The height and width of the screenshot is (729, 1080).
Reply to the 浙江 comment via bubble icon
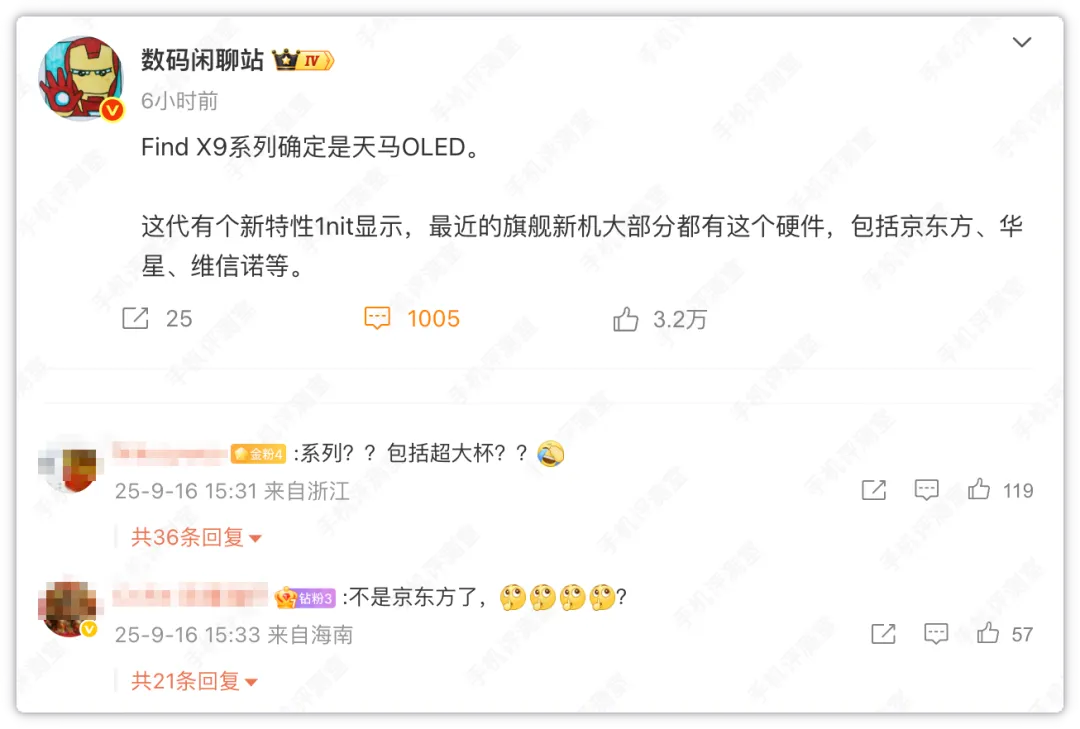pos(926,490)
